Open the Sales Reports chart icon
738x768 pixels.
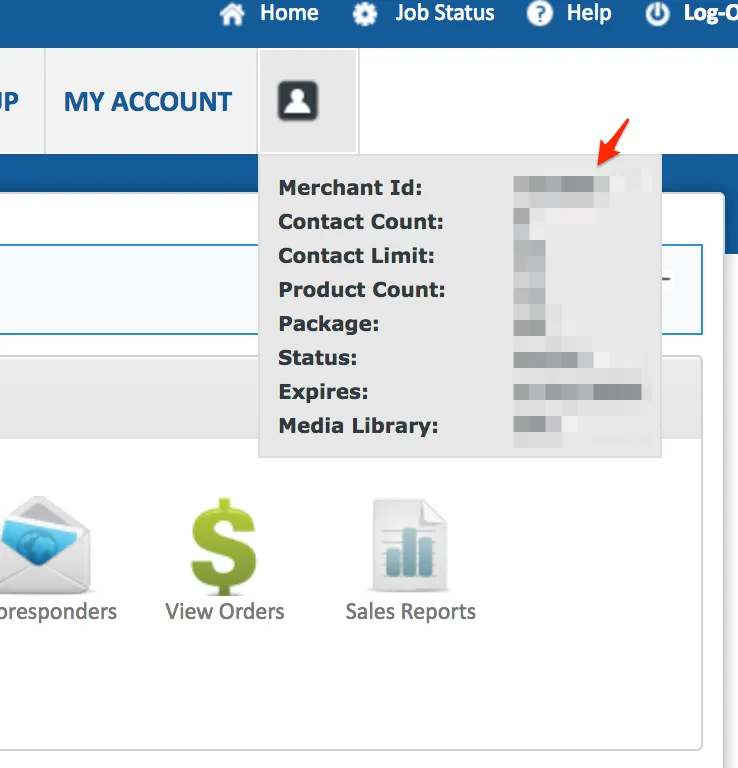409,545
